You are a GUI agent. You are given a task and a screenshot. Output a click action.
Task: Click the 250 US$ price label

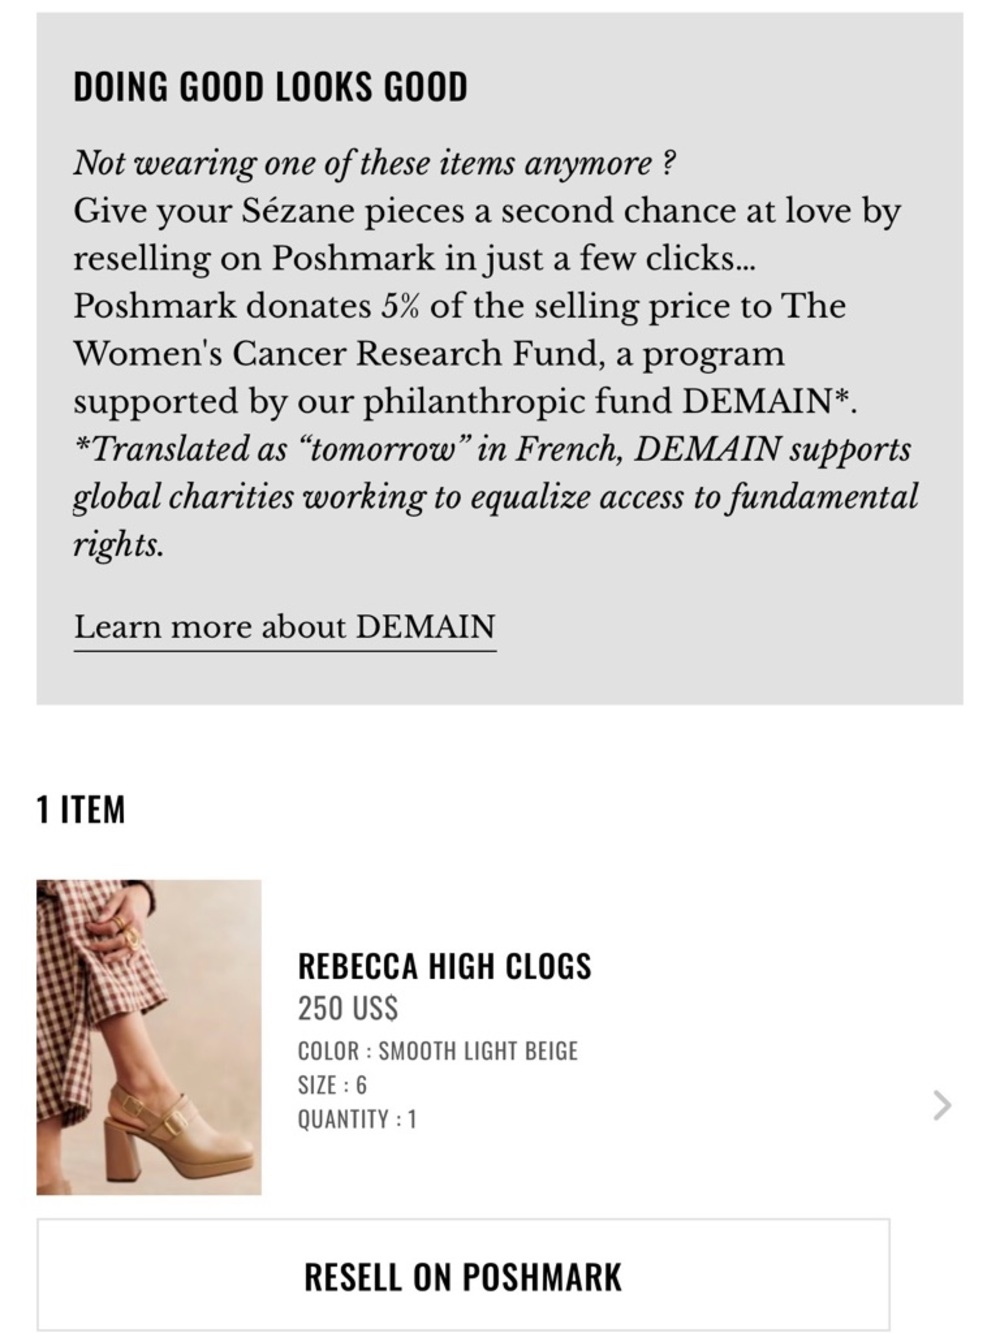pos(348,1008)
